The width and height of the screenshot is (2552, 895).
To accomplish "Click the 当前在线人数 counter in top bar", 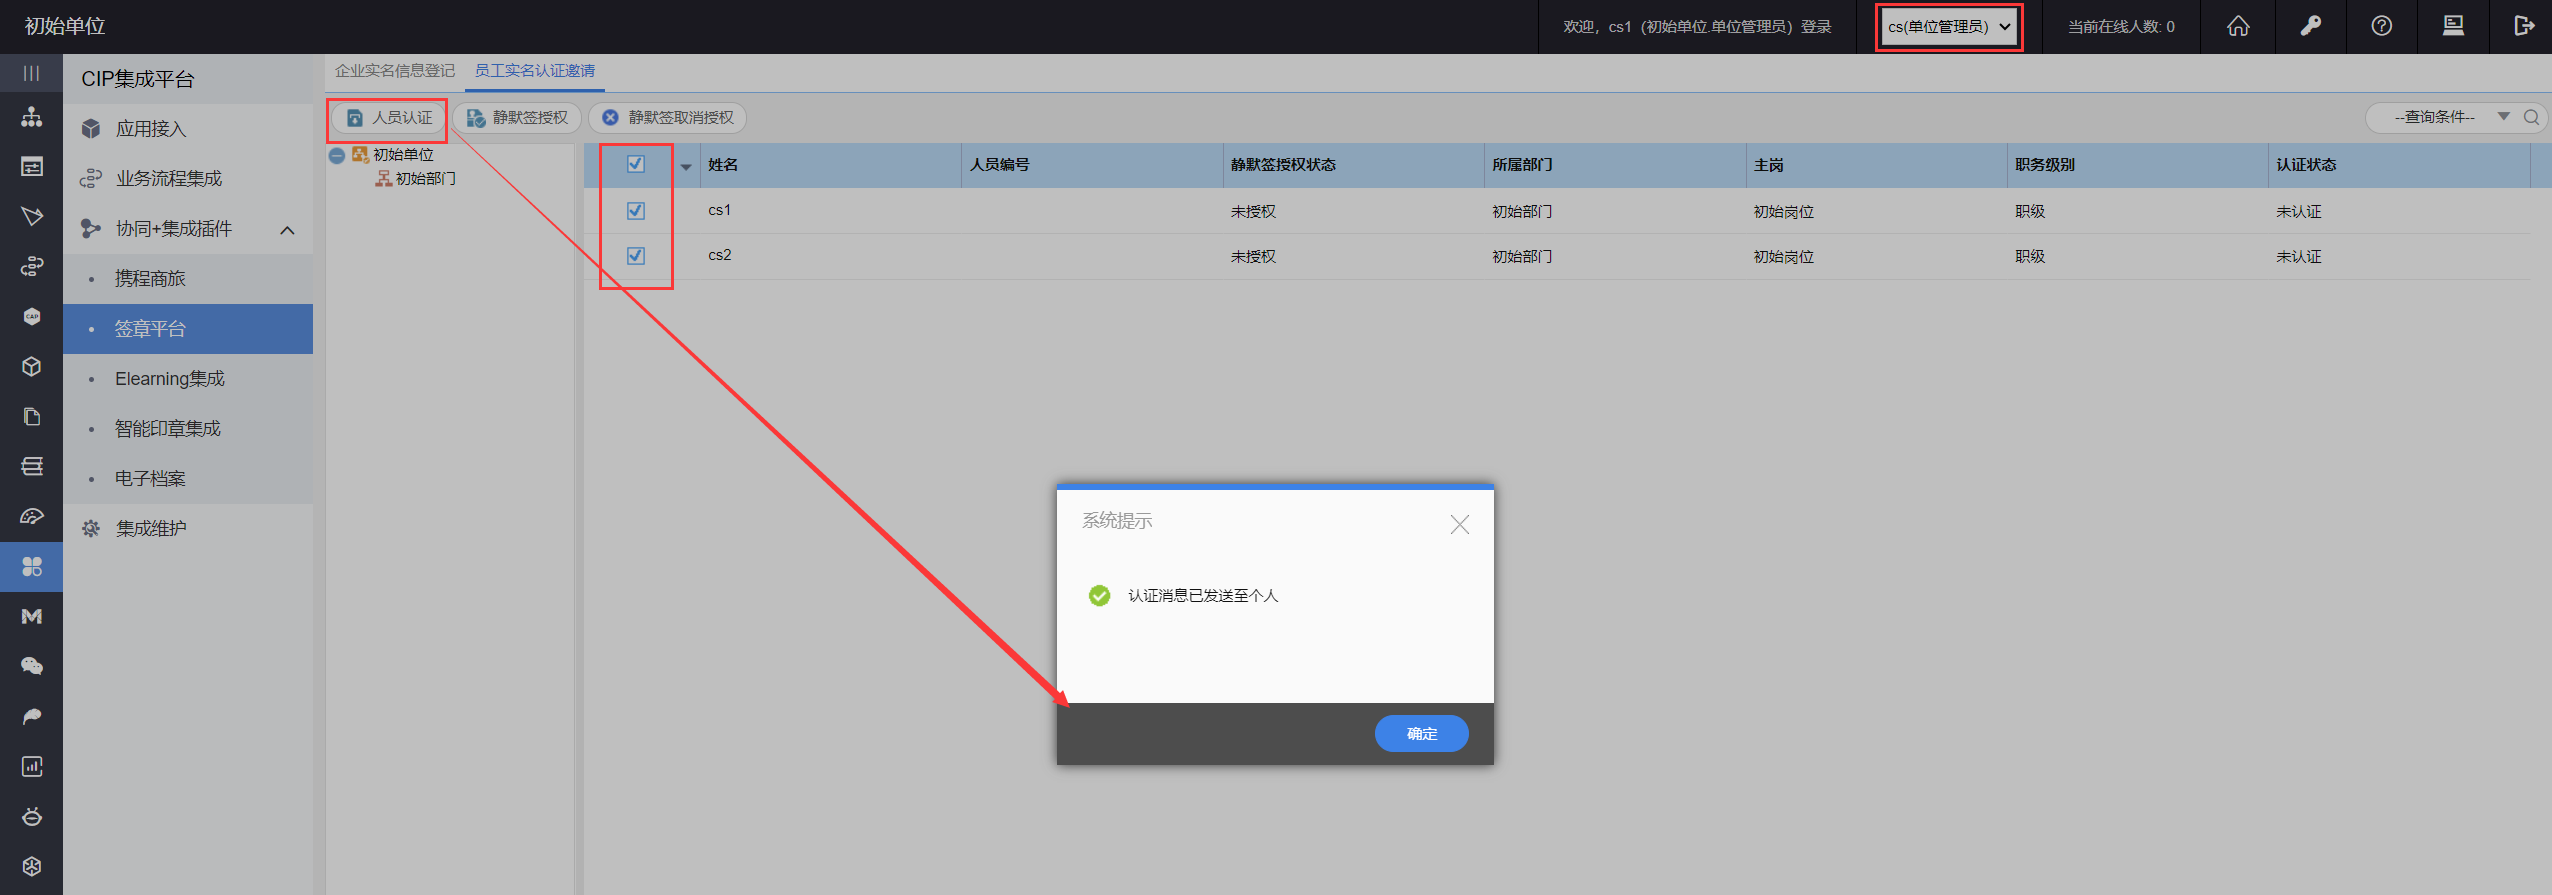I will (x=2121, y=27).
